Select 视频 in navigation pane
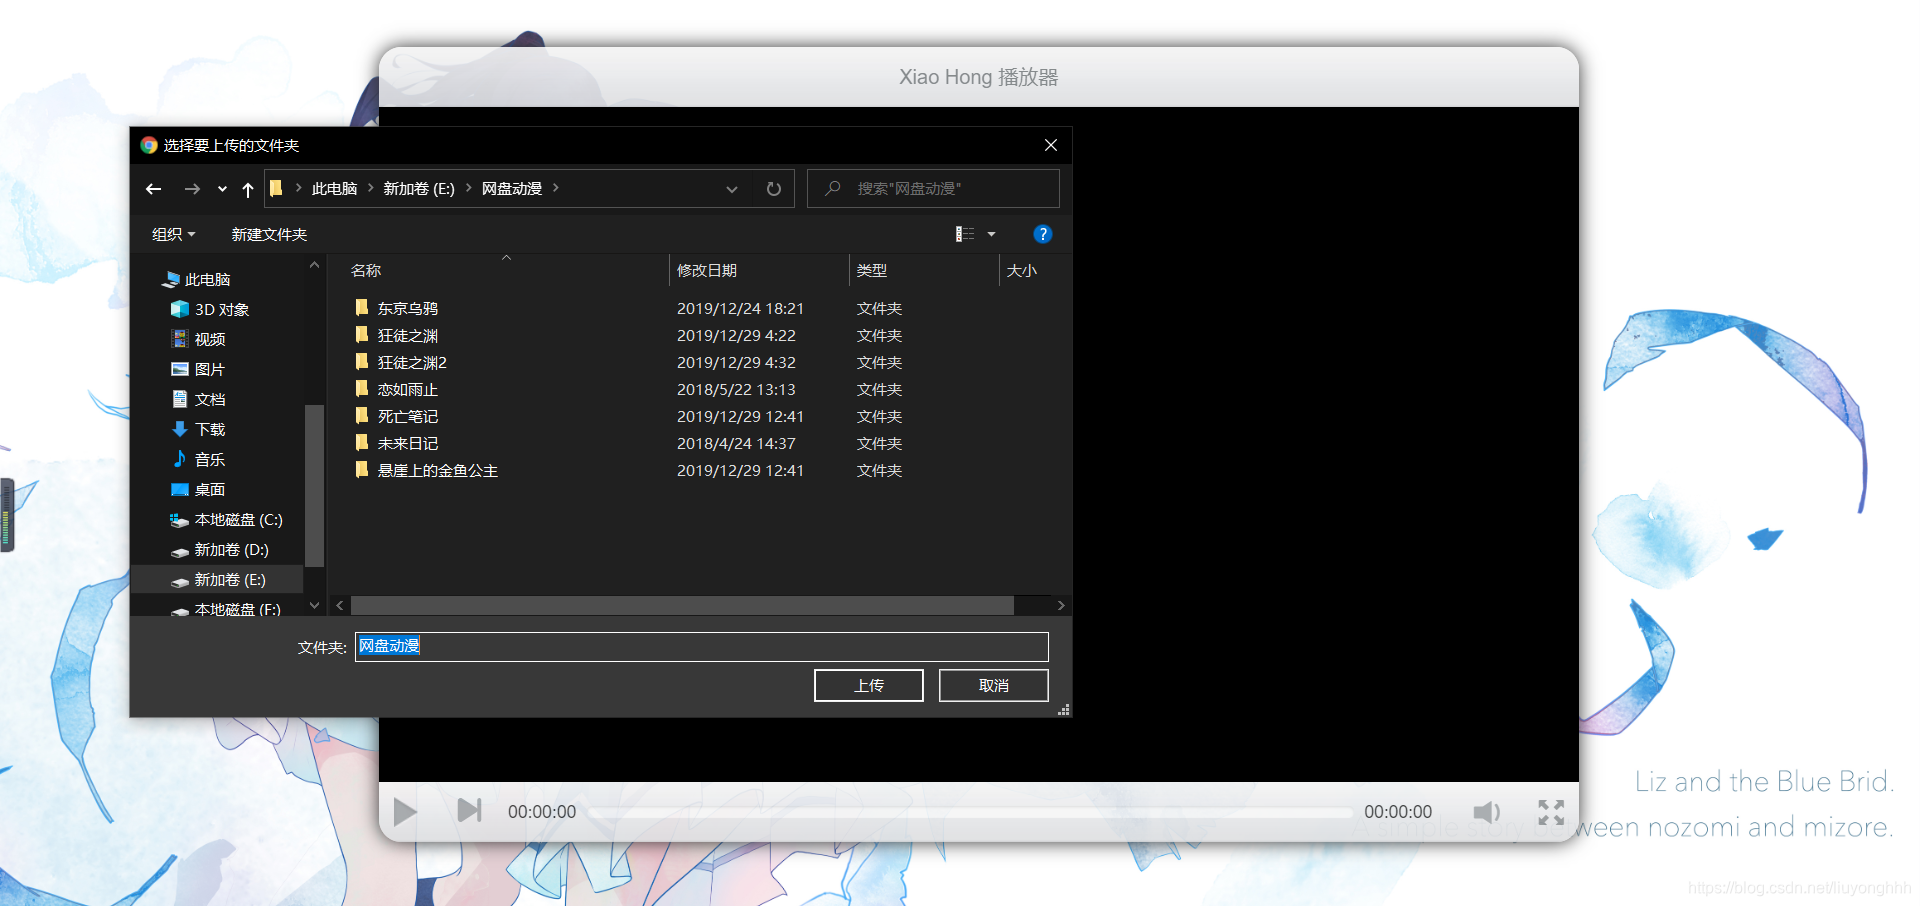1920x906 pixels. point(209,340)
